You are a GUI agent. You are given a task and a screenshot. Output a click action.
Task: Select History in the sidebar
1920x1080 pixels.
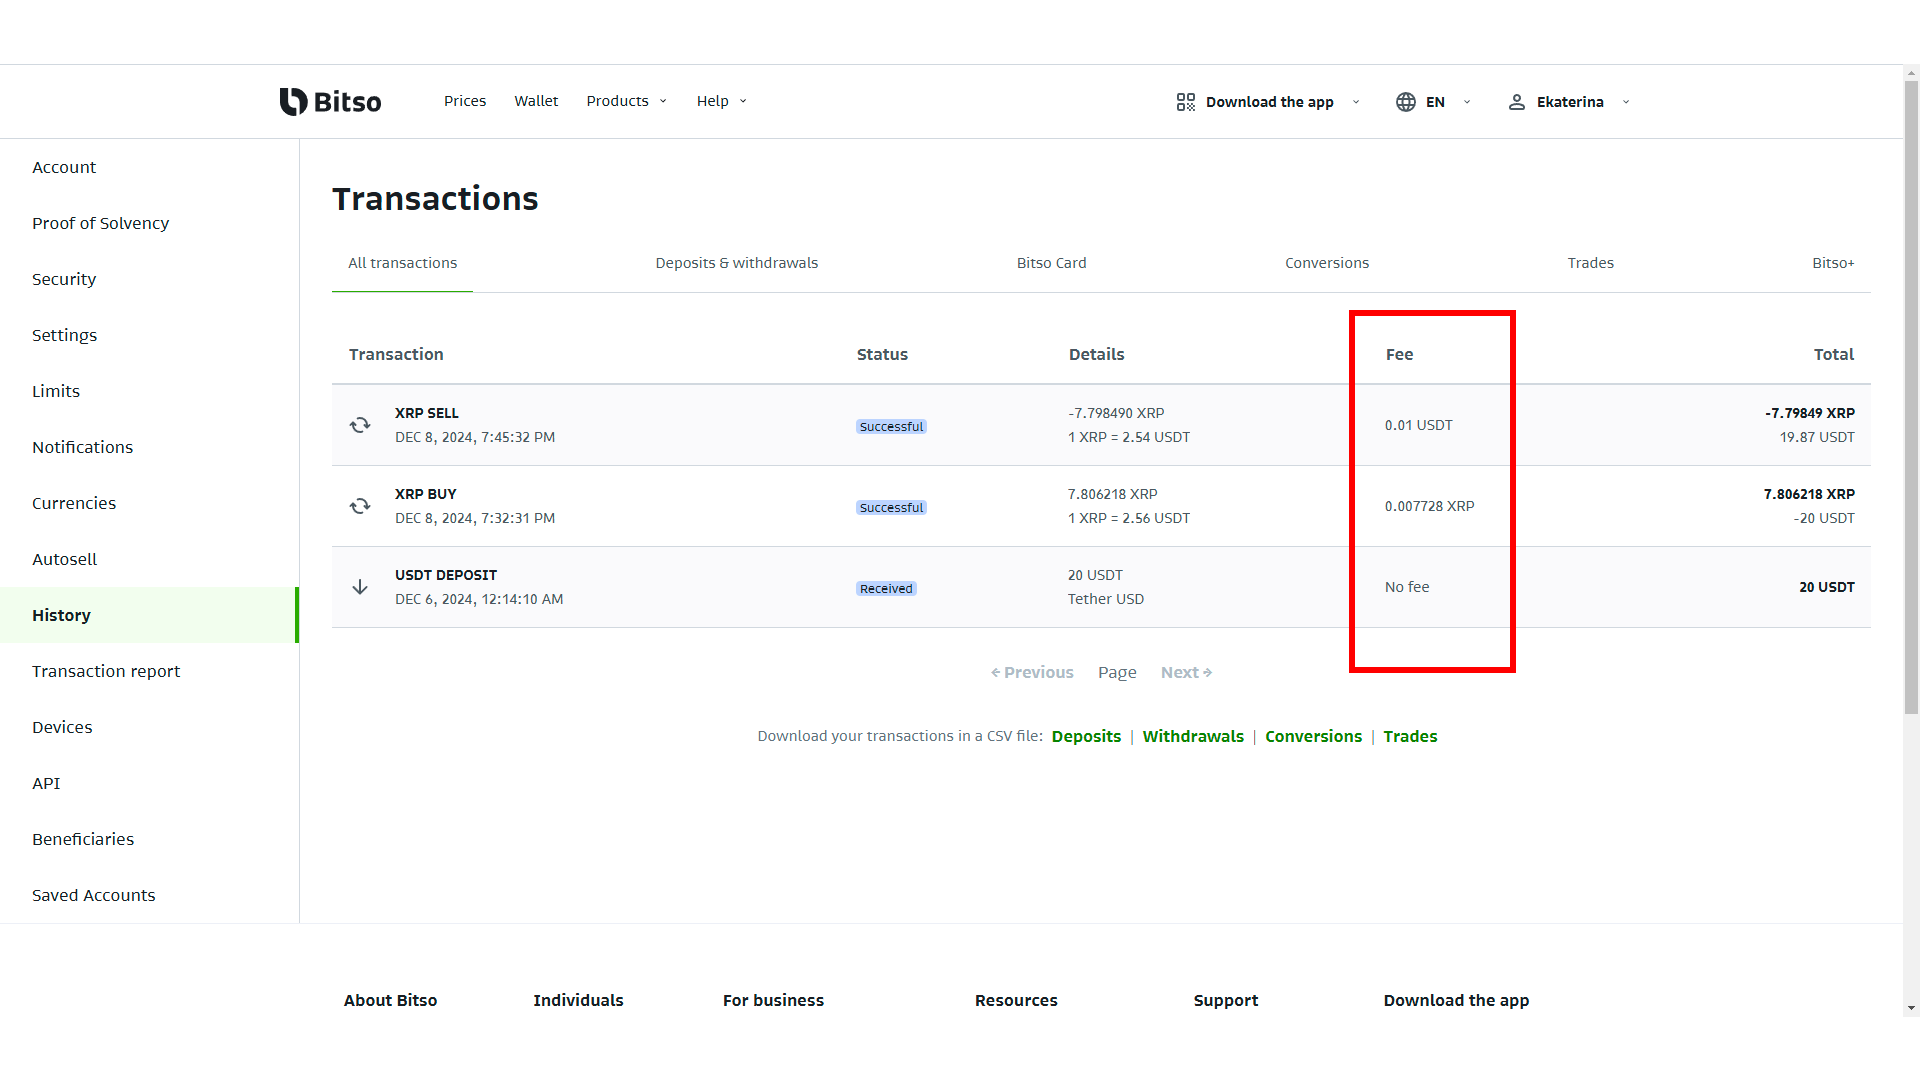150,615
